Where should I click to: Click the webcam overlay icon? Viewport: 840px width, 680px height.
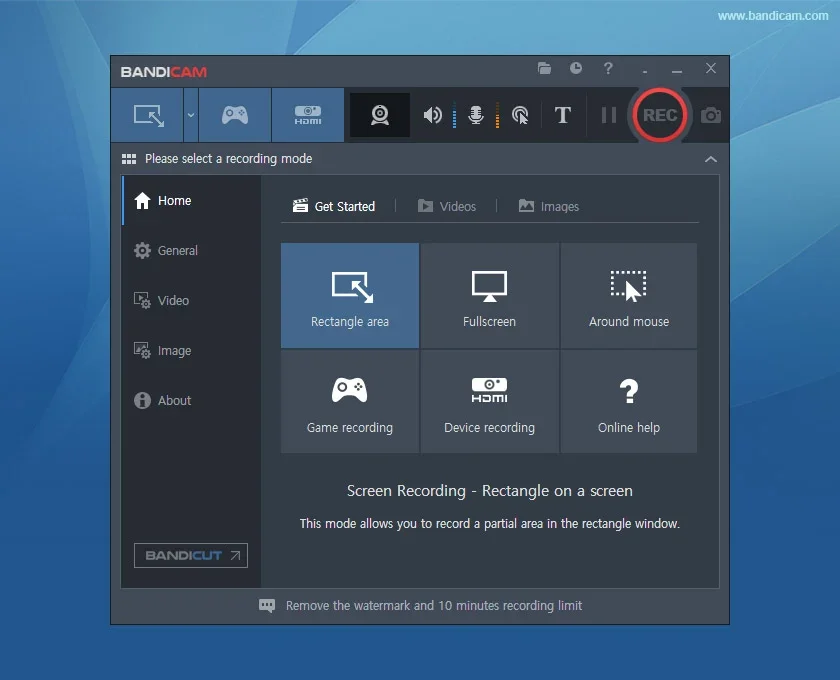pyautogui.click(x=379, y=115)
